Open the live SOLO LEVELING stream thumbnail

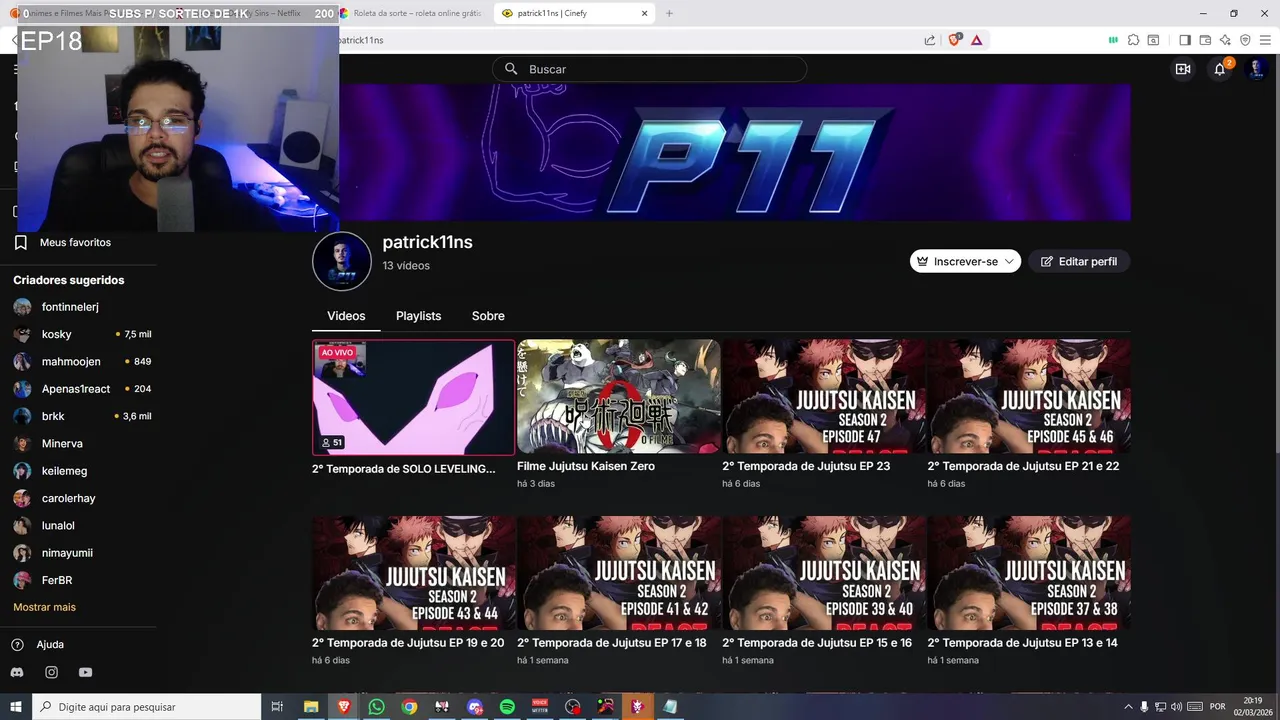(x=414, y=397)
